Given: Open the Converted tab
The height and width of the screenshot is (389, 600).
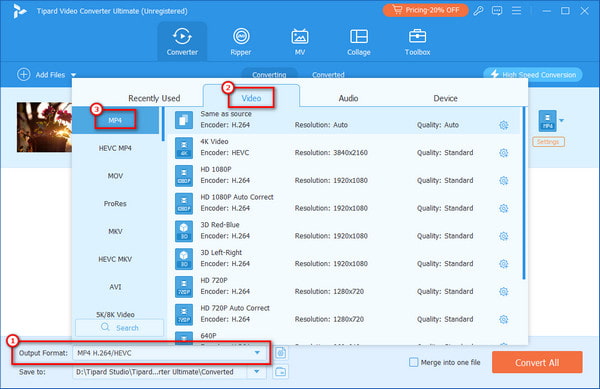Looking at the screenshot, I should tap(328, 74).
